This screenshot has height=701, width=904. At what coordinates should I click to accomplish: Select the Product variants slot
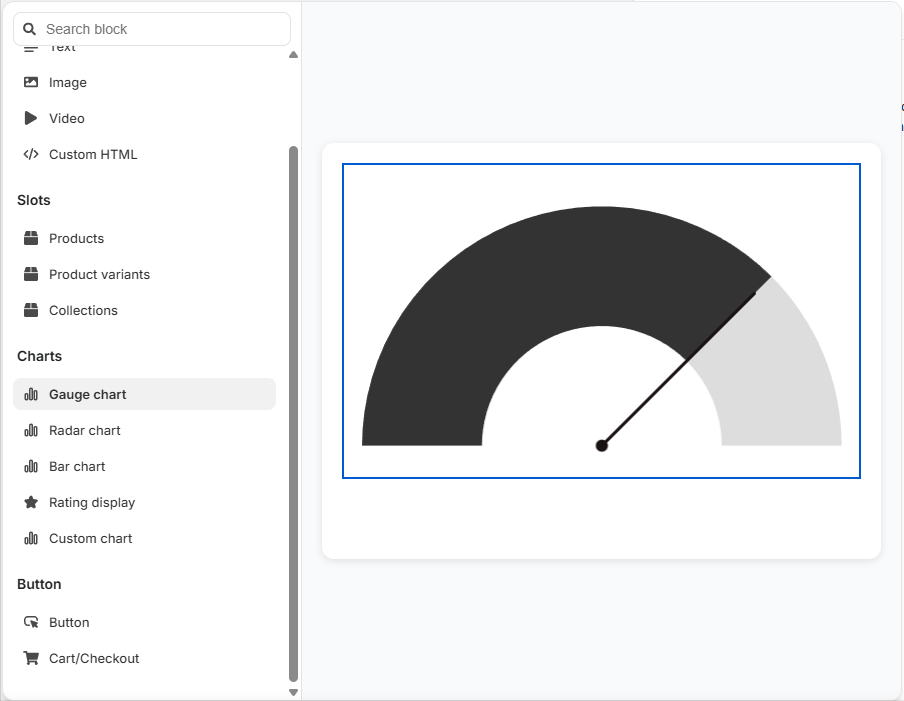pos(99,274)
